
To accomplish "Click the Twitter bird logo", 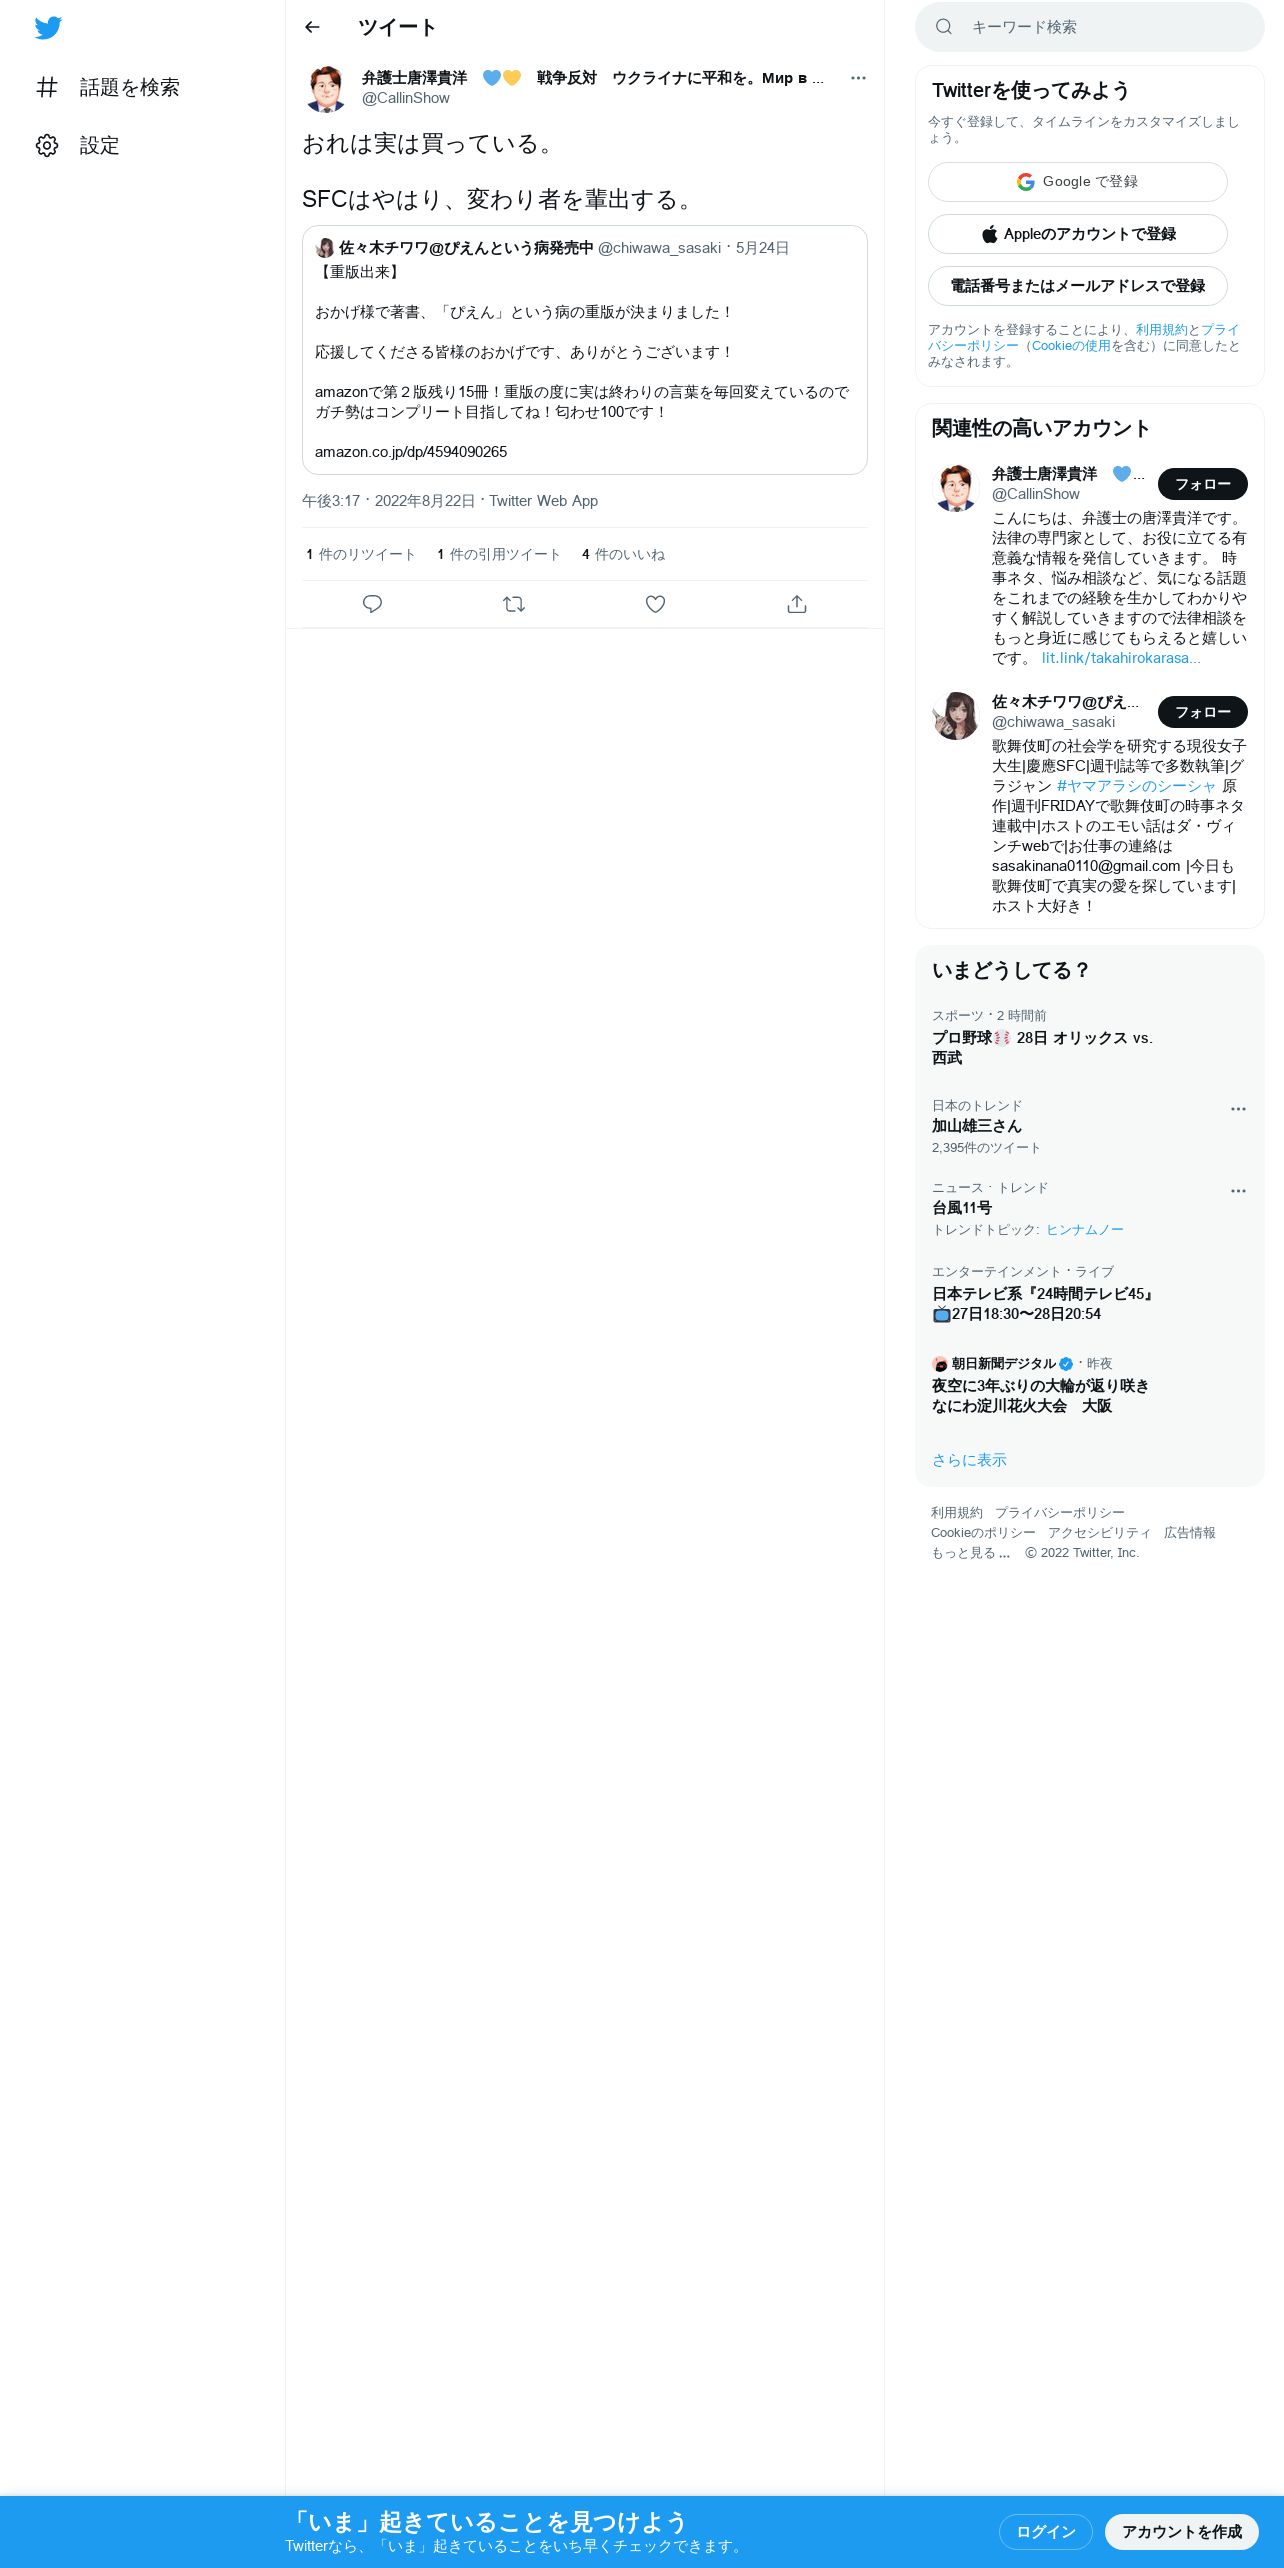I will (x=48, y=28).
